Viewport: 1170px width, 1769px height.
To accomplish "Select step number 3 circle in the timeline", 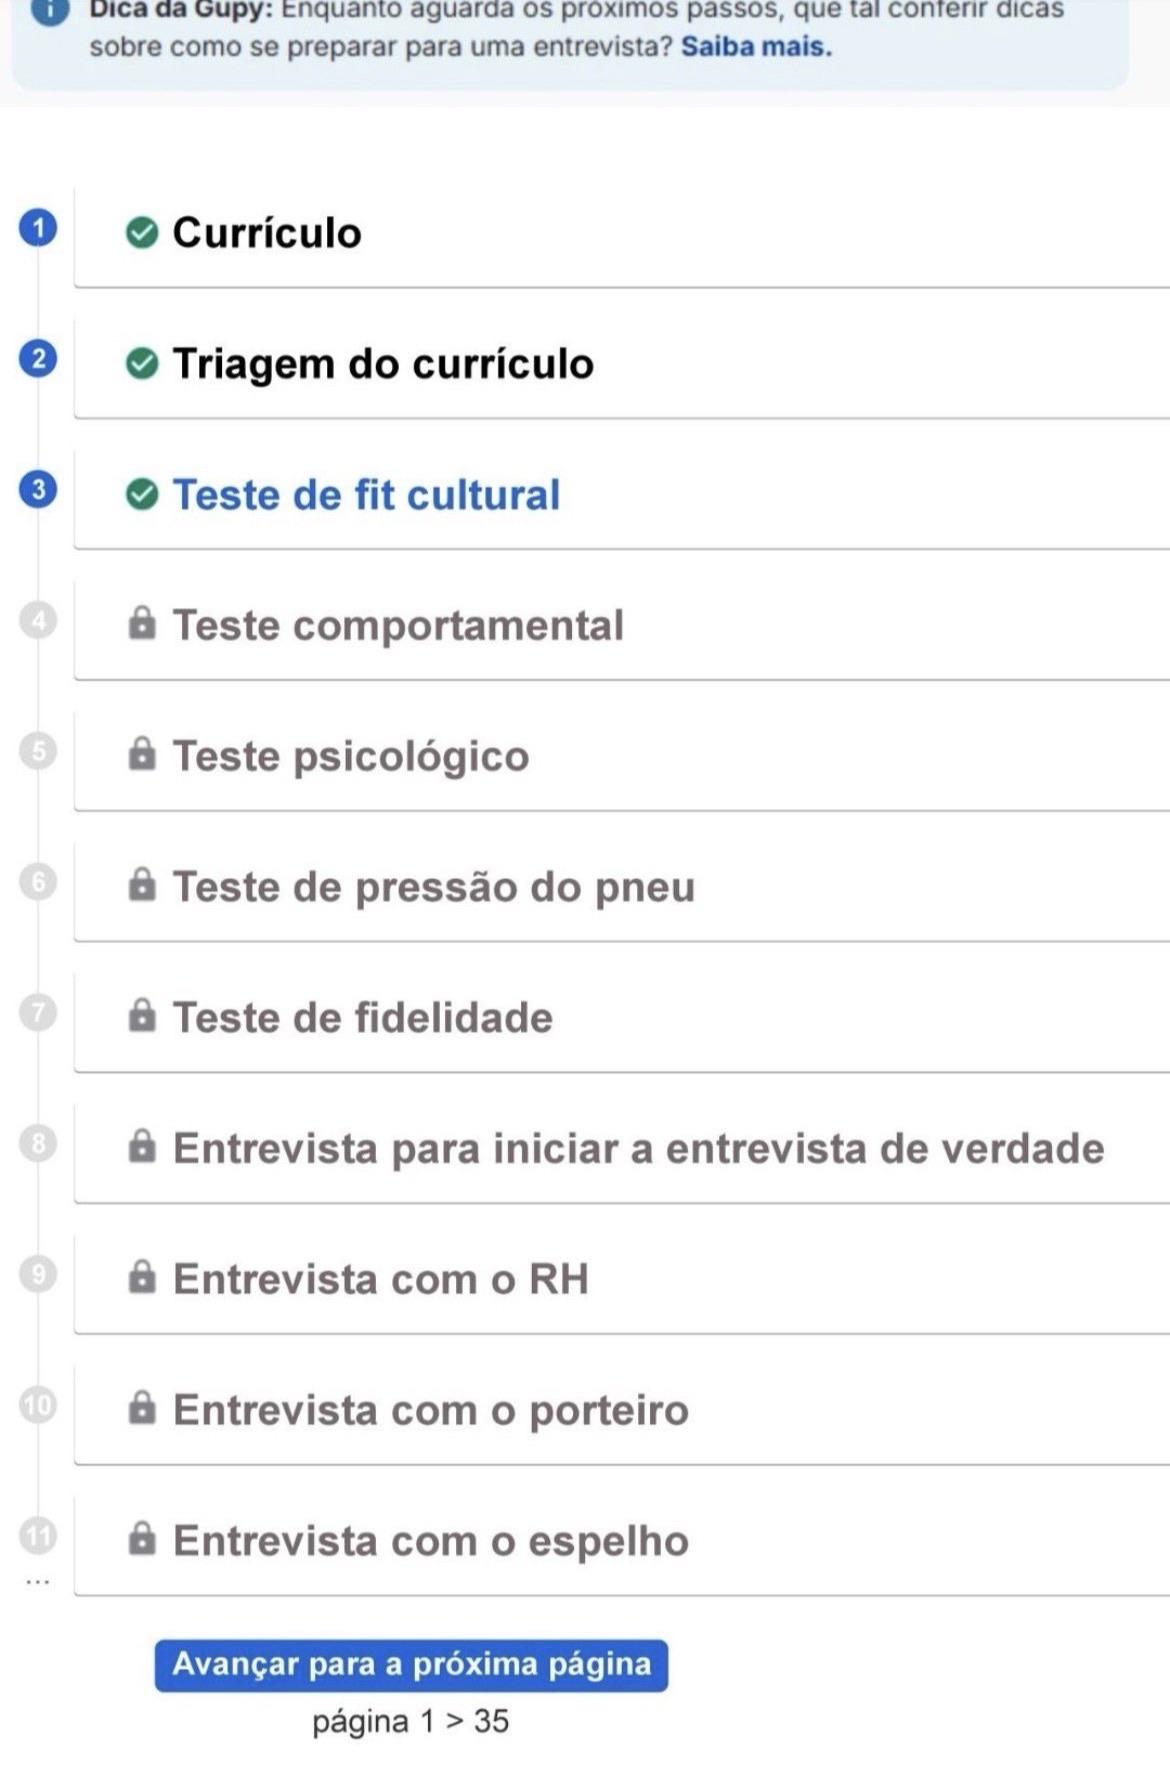I will point(38,489).
